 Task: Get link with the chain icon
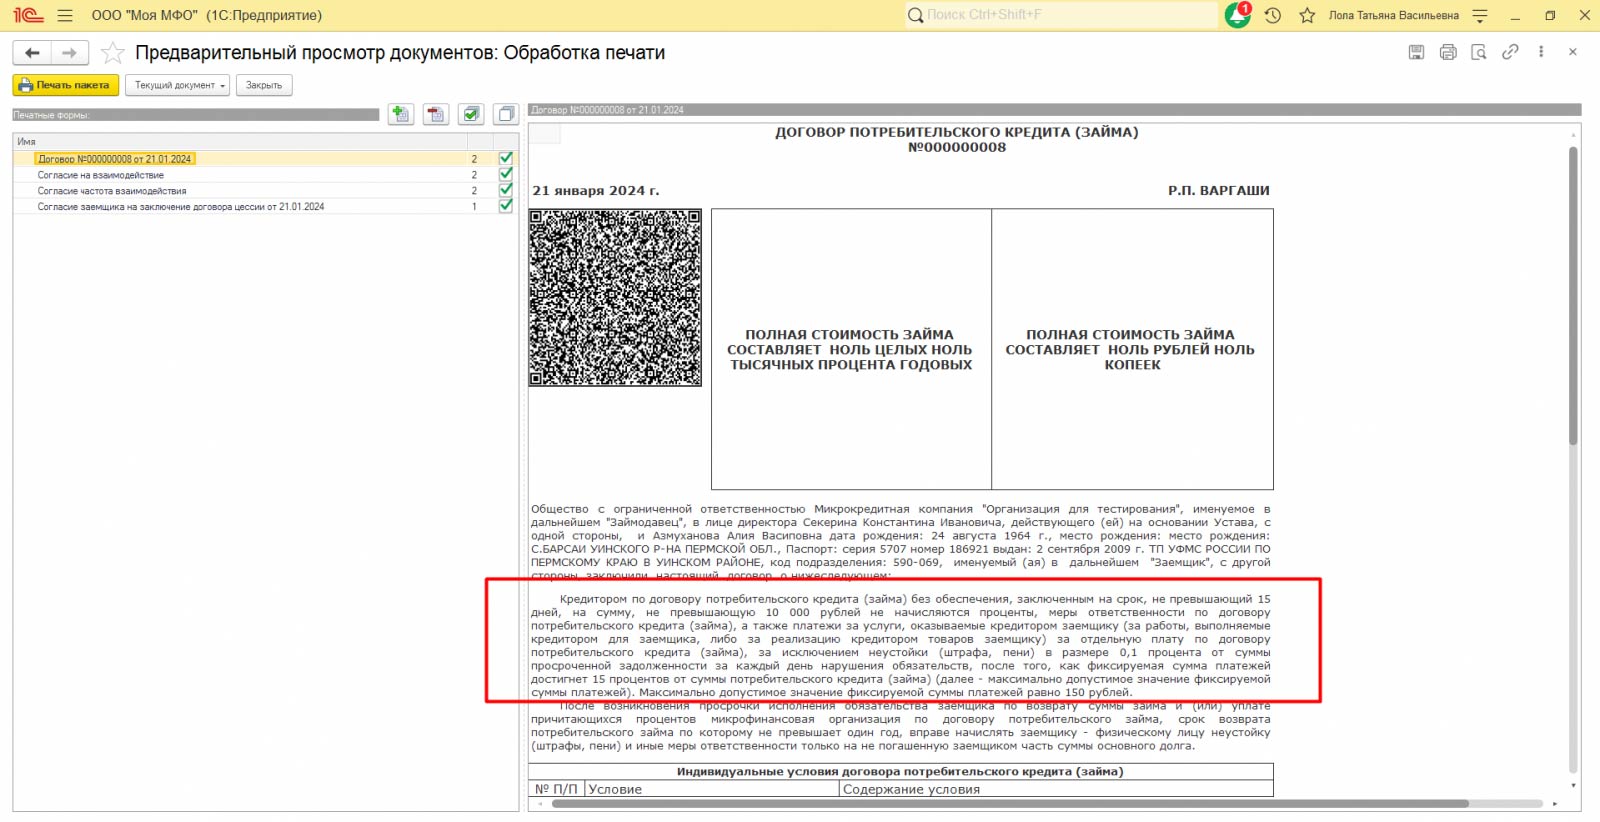point(1510,52)
